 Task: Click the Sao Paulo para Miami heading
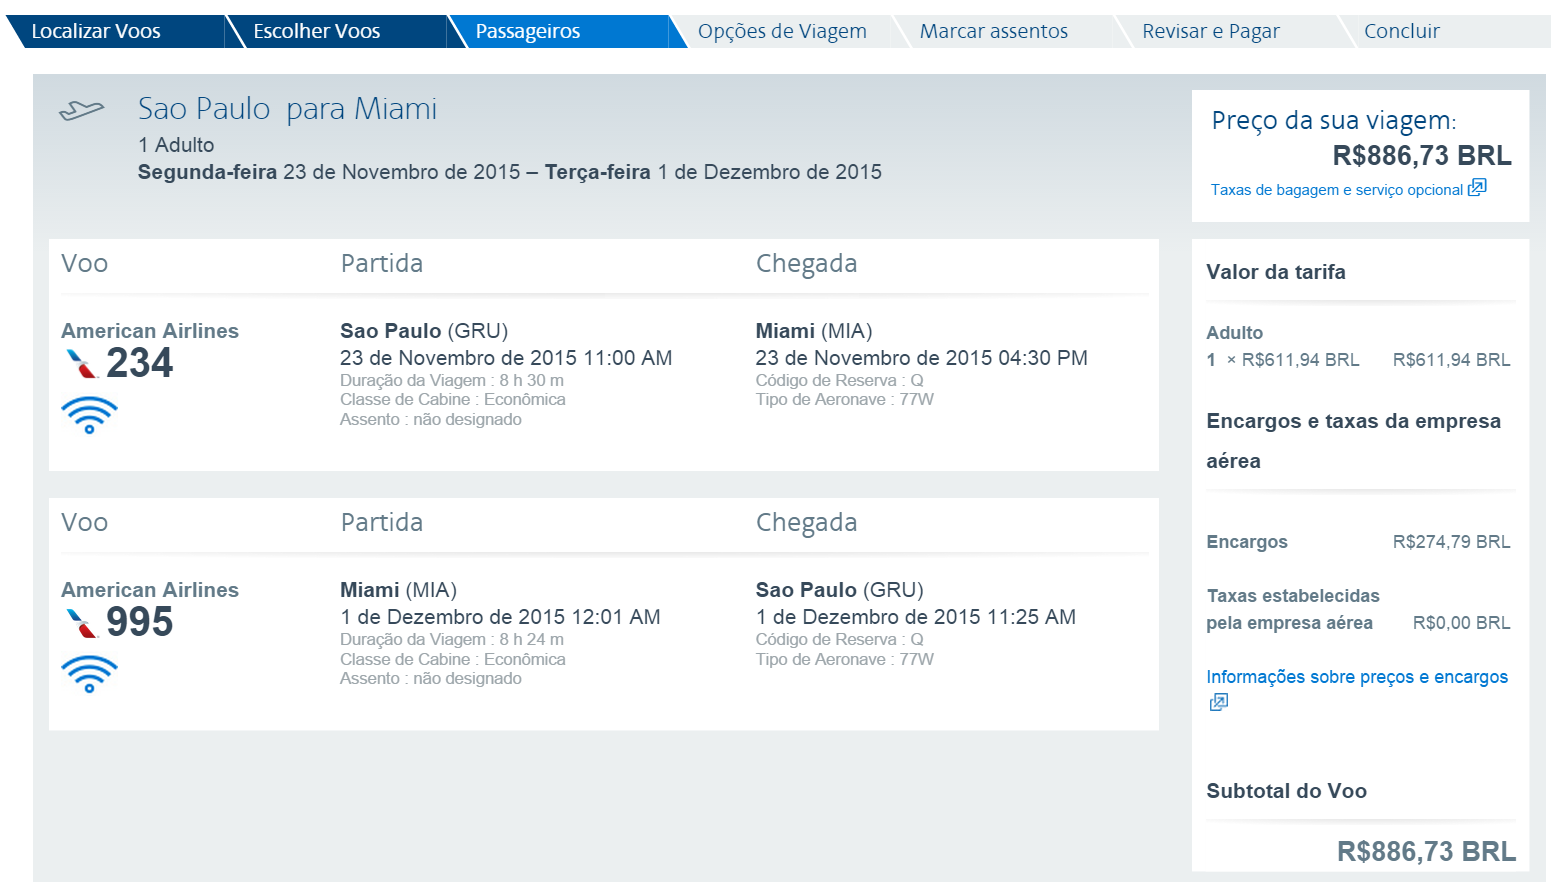point(287,109)
